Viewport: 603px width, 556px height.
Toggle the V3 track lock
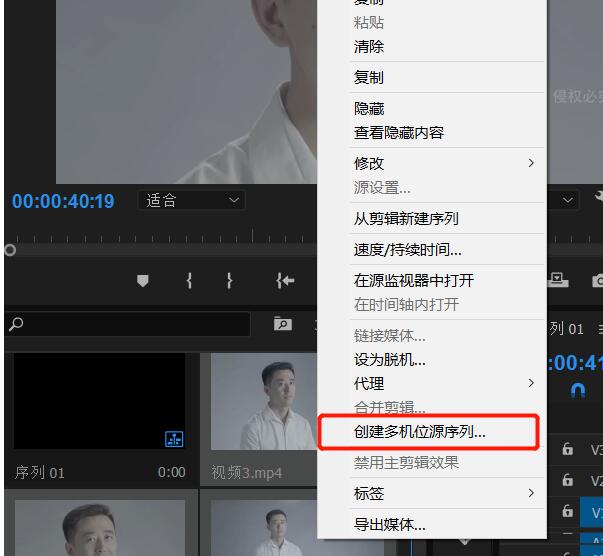coord(568,451)
